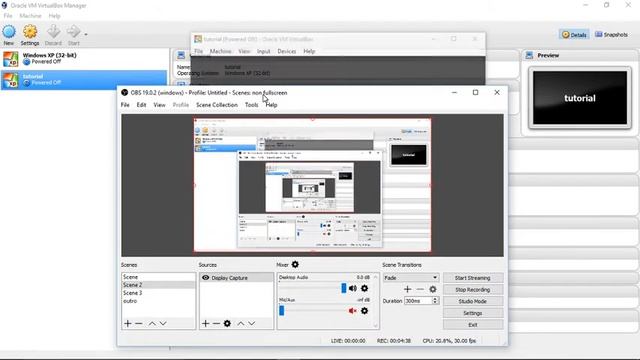Click the Stop Recording button
This screenshot has width=640, height=360.
[473, 289]
